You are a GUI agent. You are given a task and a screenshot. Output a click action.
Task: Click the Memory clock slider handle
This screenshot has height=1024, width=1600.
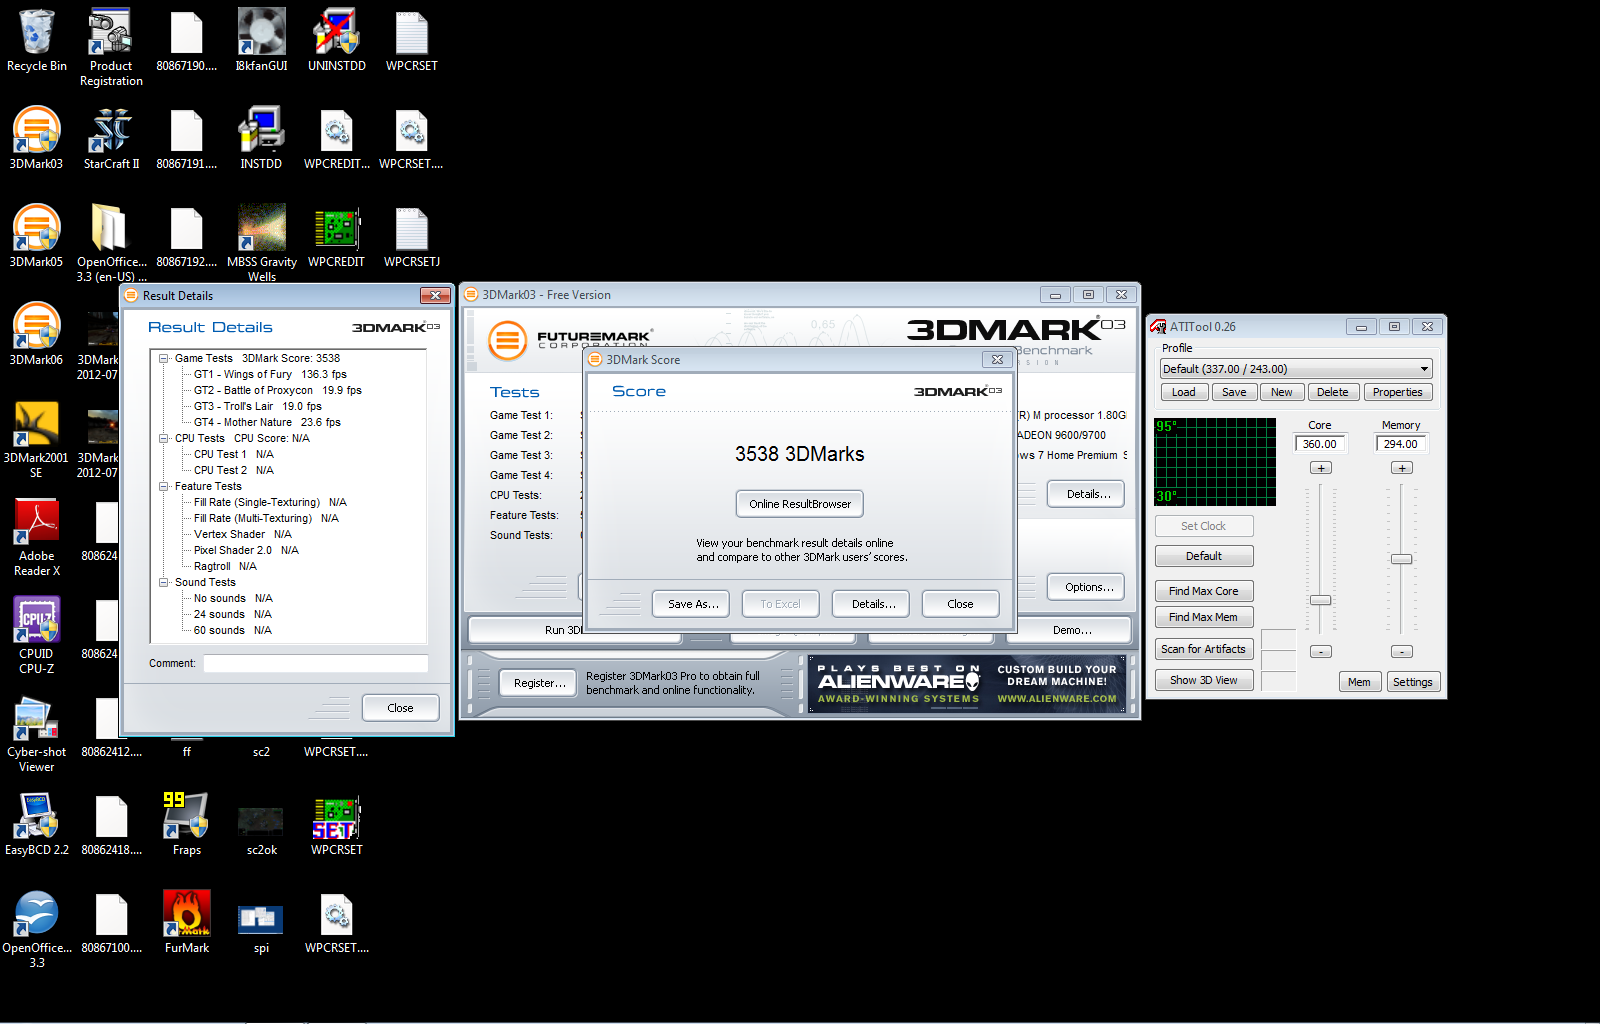(x=1402, y=559)
